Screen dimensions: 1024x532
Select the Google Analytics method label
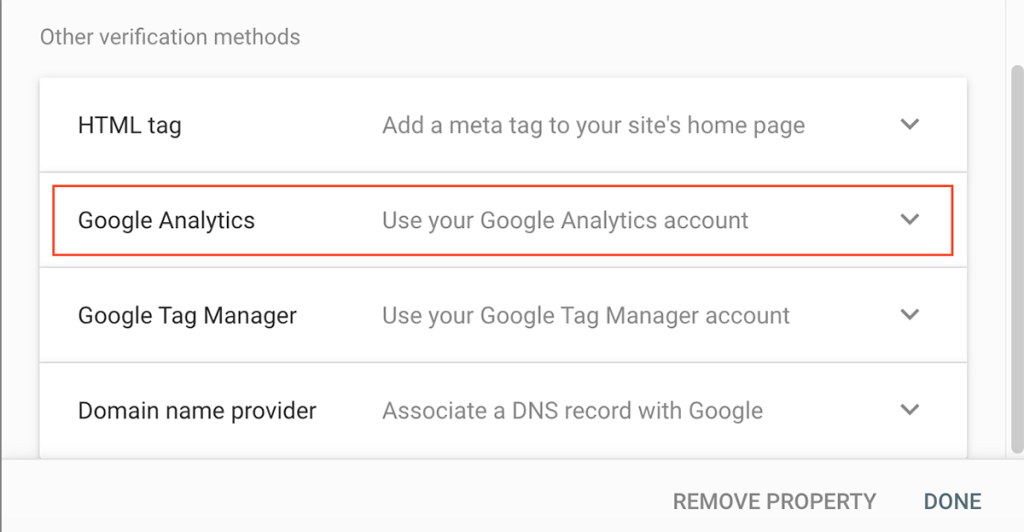coord(166,221)
